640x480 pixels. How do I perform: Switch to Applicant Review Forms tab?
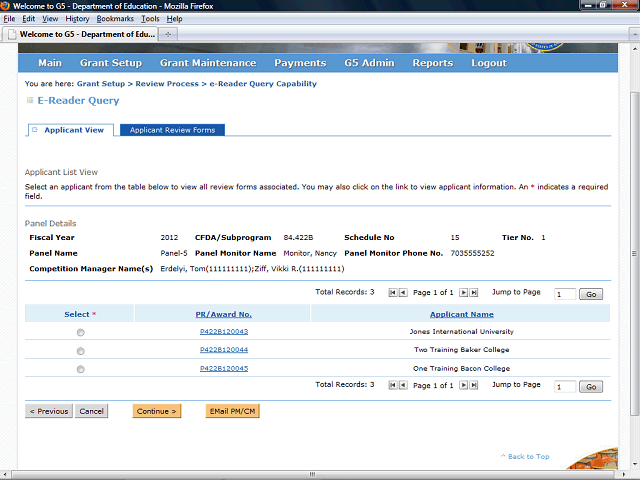pos(172,130)
